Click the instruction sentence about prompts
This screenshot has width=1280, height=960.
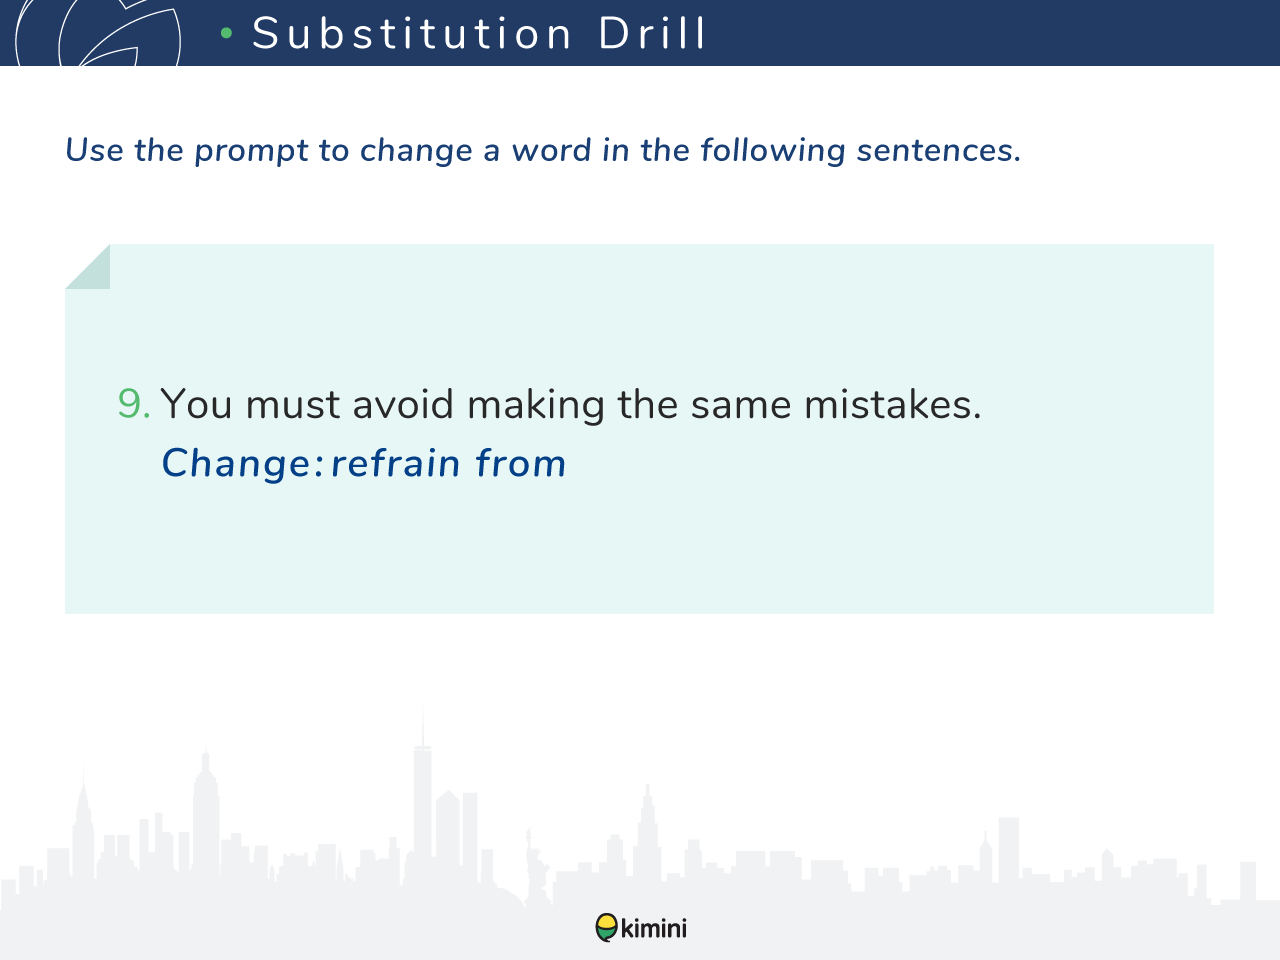[543, 150]
